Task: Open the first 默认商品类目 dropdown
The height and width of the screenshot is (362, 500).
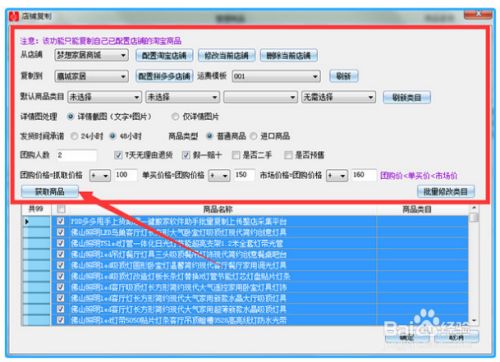Action: point(104,97)
